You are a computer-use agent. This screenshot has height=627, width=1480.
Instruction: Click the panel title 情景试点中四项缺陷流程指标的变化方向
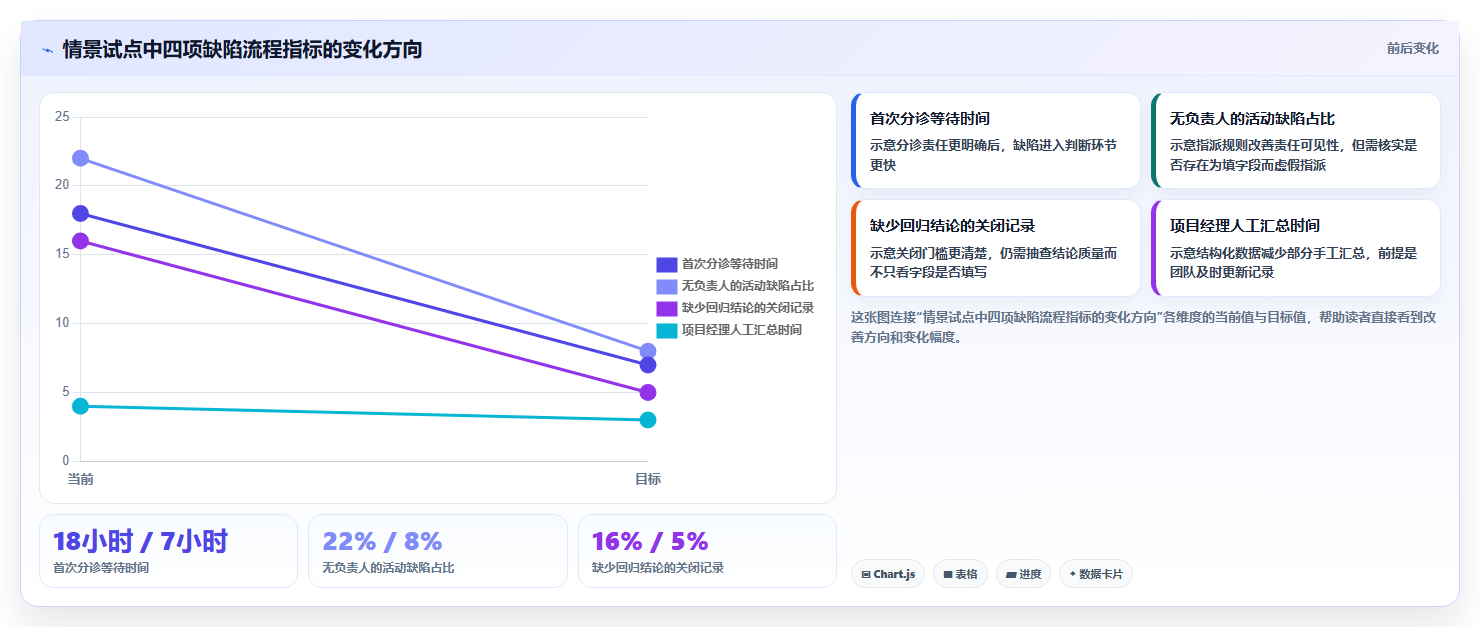[x=242, y=49]
